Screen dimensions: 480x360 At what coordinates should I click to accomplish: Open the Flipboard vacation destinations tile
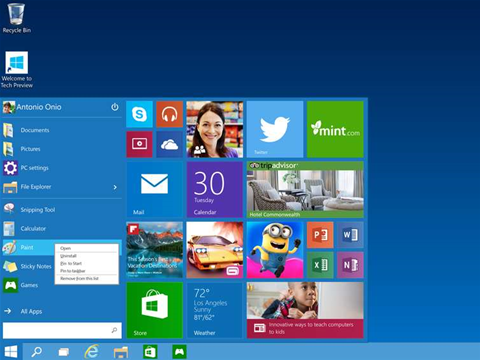pos(154,250)
